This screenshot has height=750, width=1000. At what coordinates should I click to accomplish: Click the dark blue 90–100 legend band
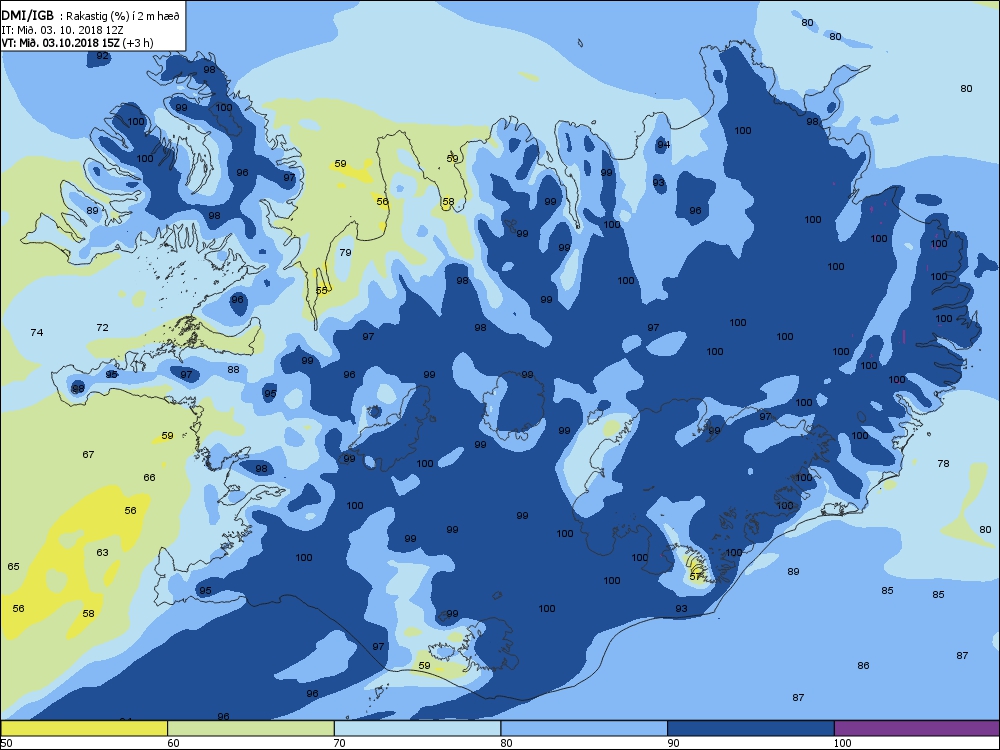pyautogui.click(x=751, y=728)
